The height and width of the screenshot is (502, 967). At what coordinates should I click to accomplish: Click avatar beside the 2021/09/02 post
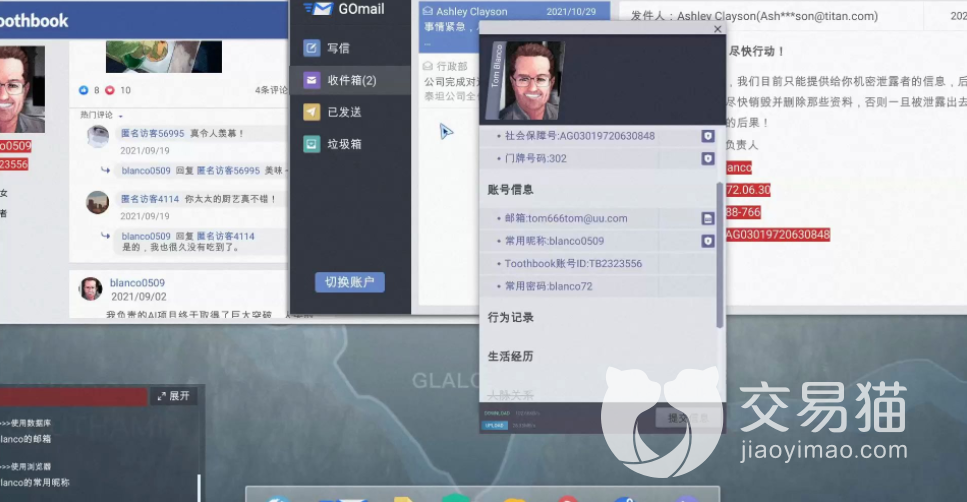[x=91, y=289]
